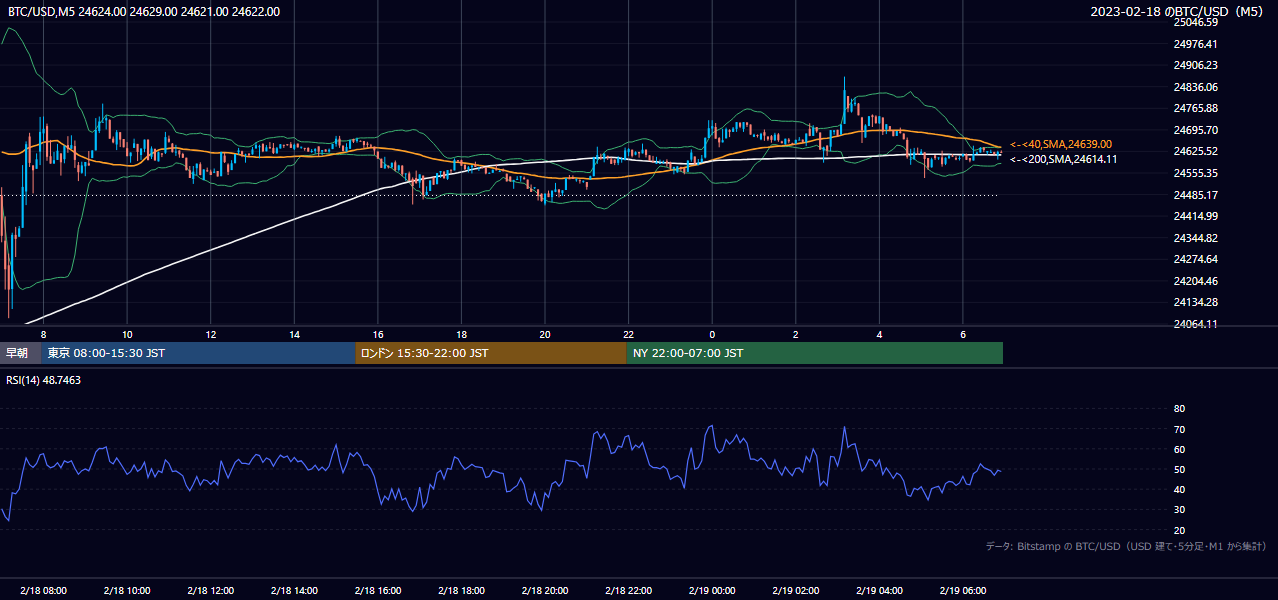
Task: Click the ロンドン 15:30-22:00 JST session bar
Action: click(x=491, y=353)
